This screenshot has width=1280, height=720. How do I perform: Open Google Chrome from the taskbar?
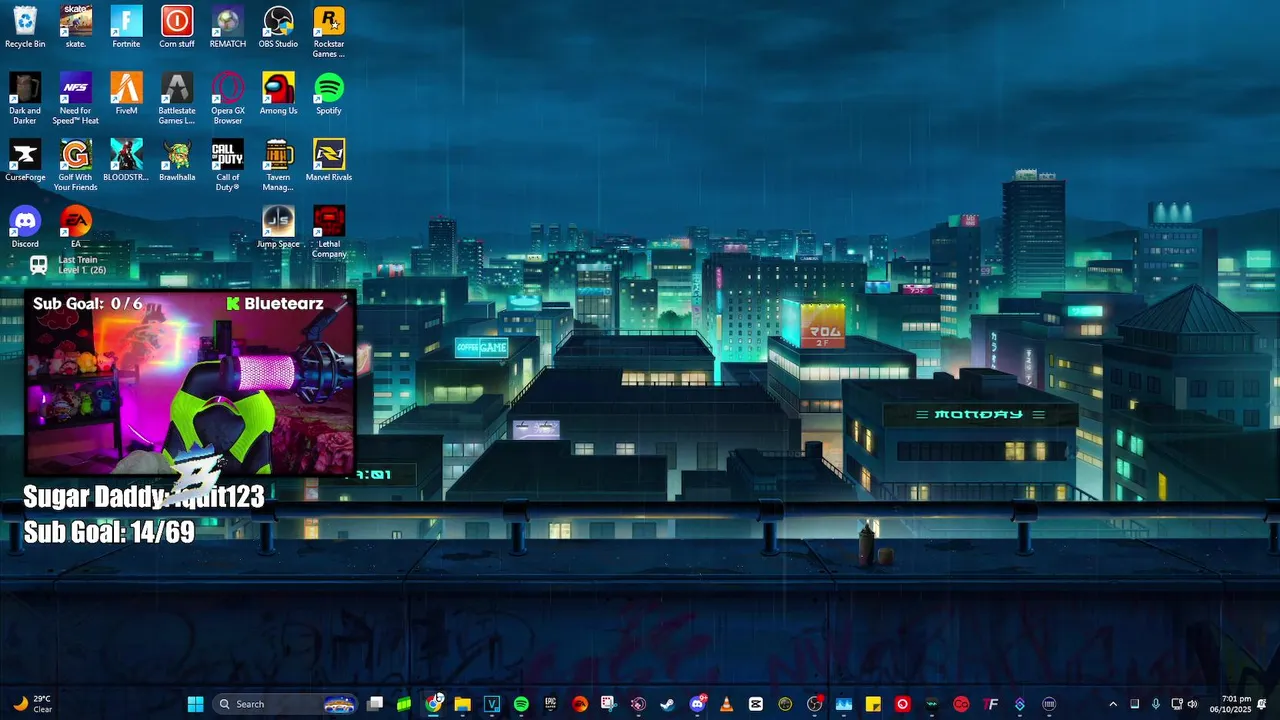click(433, 704)
